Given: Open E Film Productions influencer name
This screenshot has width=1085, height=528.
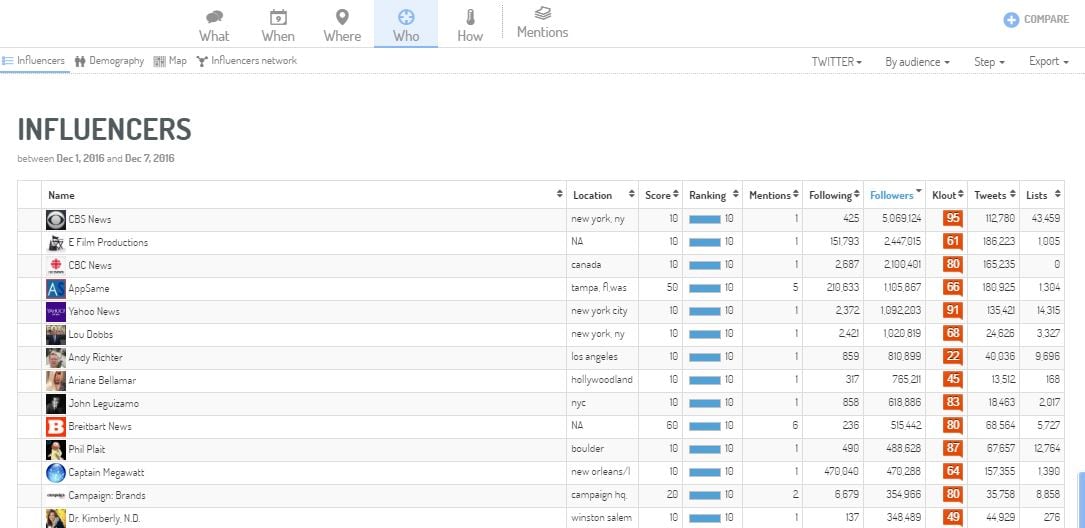Looking at the screenshot, I should click(x=108, y=242).
